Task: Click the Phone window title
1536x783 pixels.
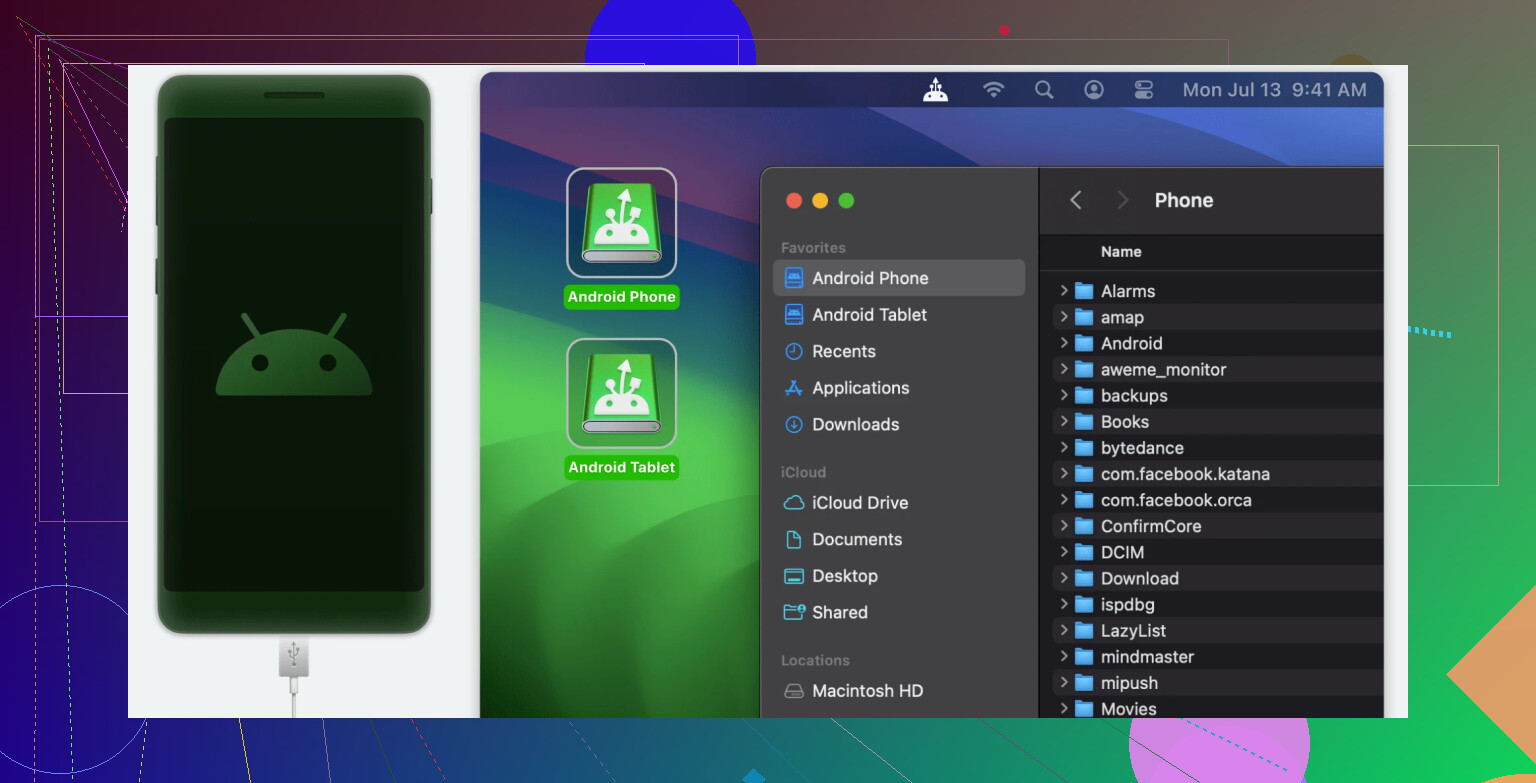Action: tap(1184, 200)
